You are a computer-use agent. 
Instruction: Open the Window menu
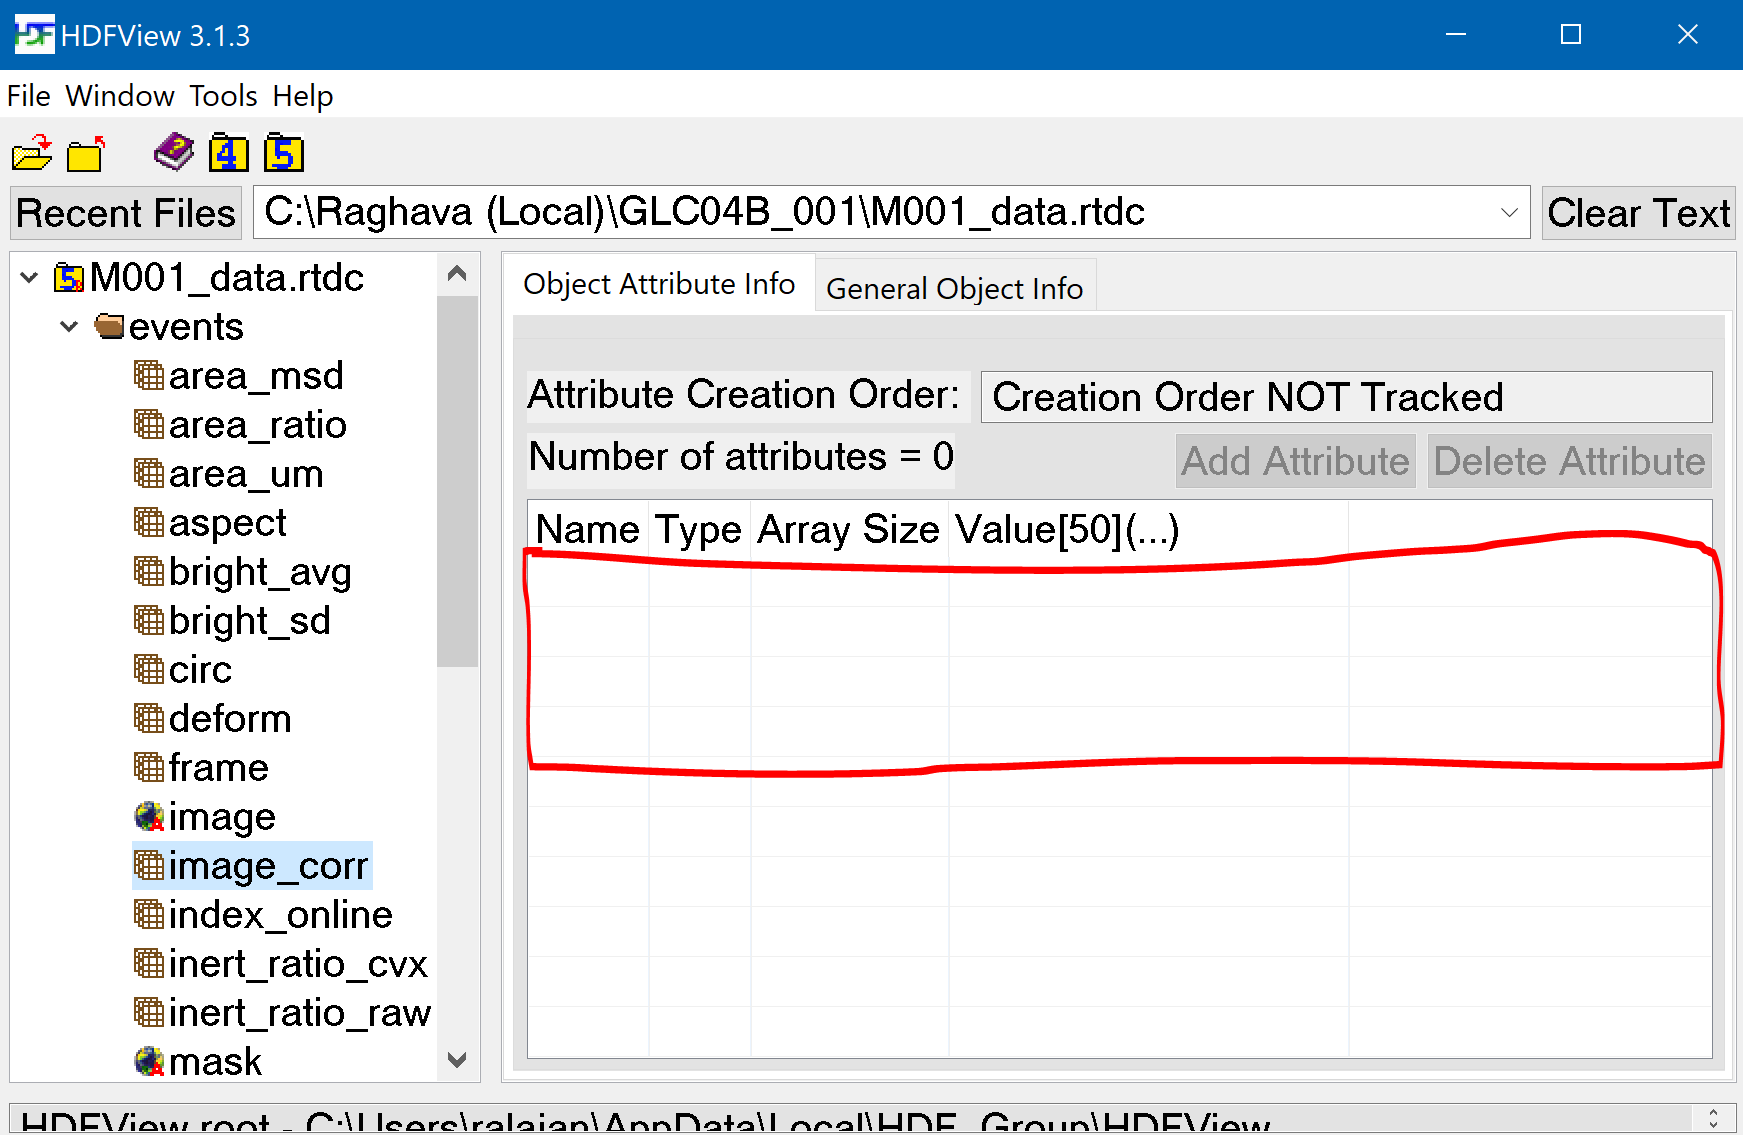coord(119,95)
